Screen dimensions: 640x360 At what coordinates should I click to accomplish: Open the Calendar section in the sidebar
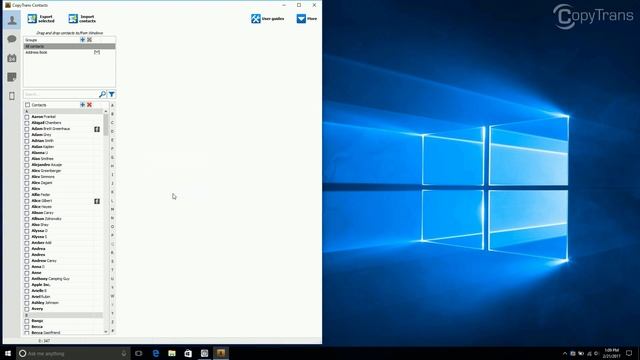[12, 58]
